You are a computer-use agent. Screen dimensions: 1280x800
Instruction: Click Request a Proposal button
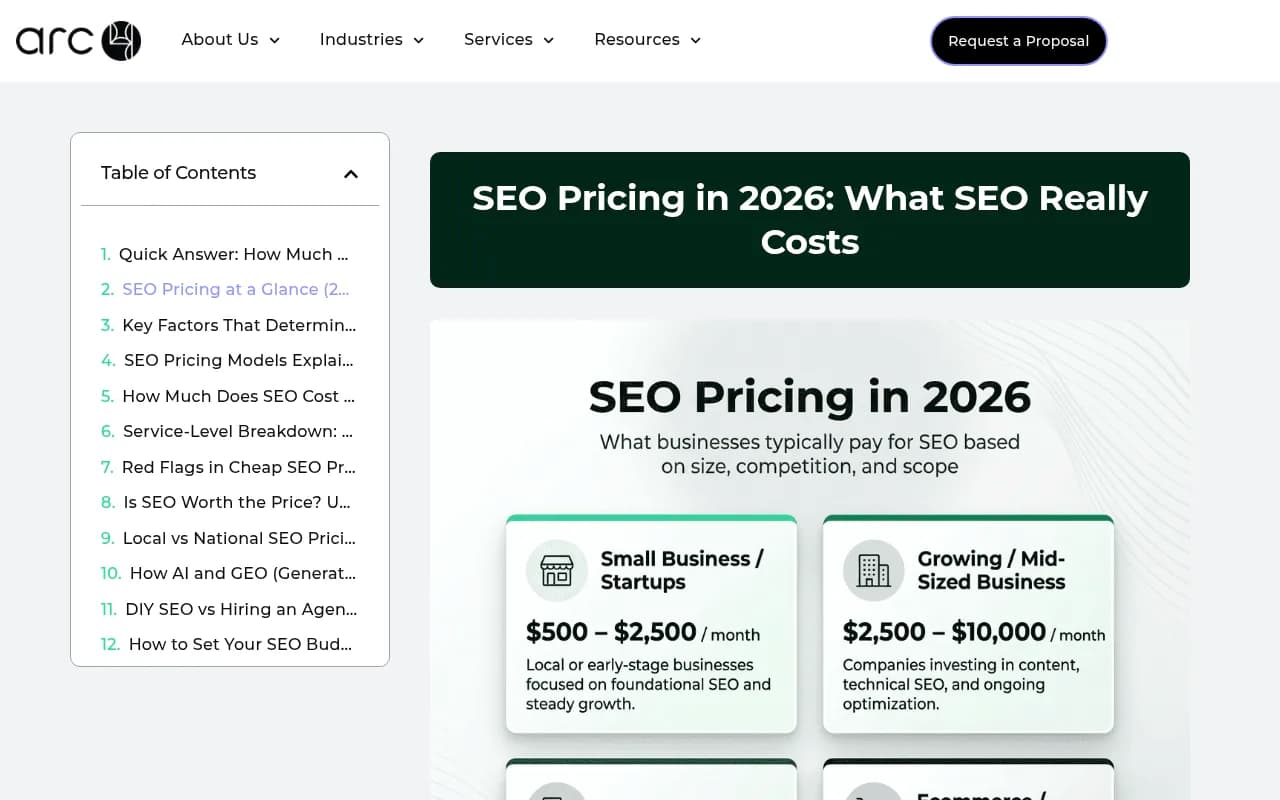pyautogui.click(x=1018, y=41)
